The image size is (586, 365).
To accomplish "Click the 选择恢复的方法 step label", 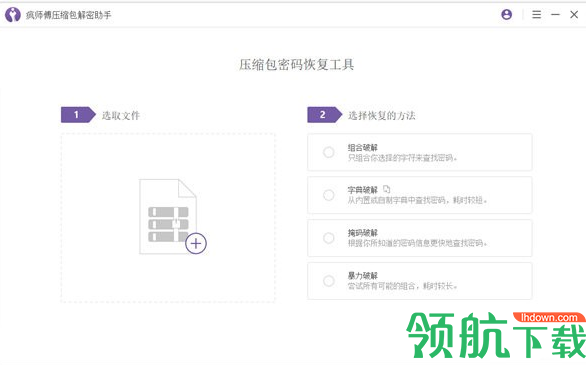I will [x=382, y=115].
